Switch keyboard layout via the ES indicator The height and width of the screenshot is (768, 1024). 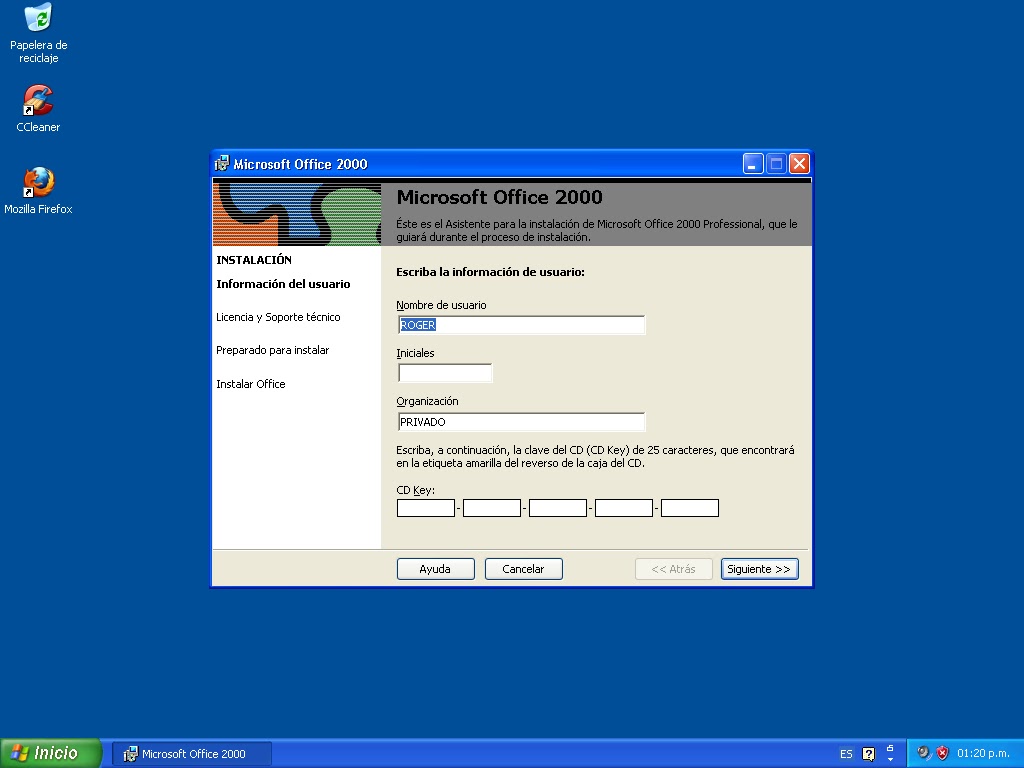coord(846,753)
